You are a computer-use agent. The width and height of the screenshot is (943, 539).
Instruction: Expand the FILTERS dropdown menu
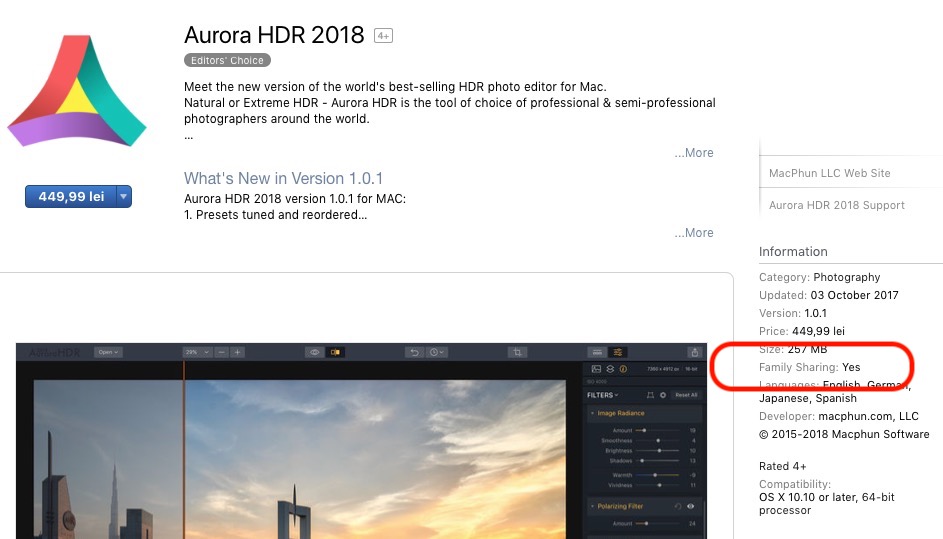[602, 395]
